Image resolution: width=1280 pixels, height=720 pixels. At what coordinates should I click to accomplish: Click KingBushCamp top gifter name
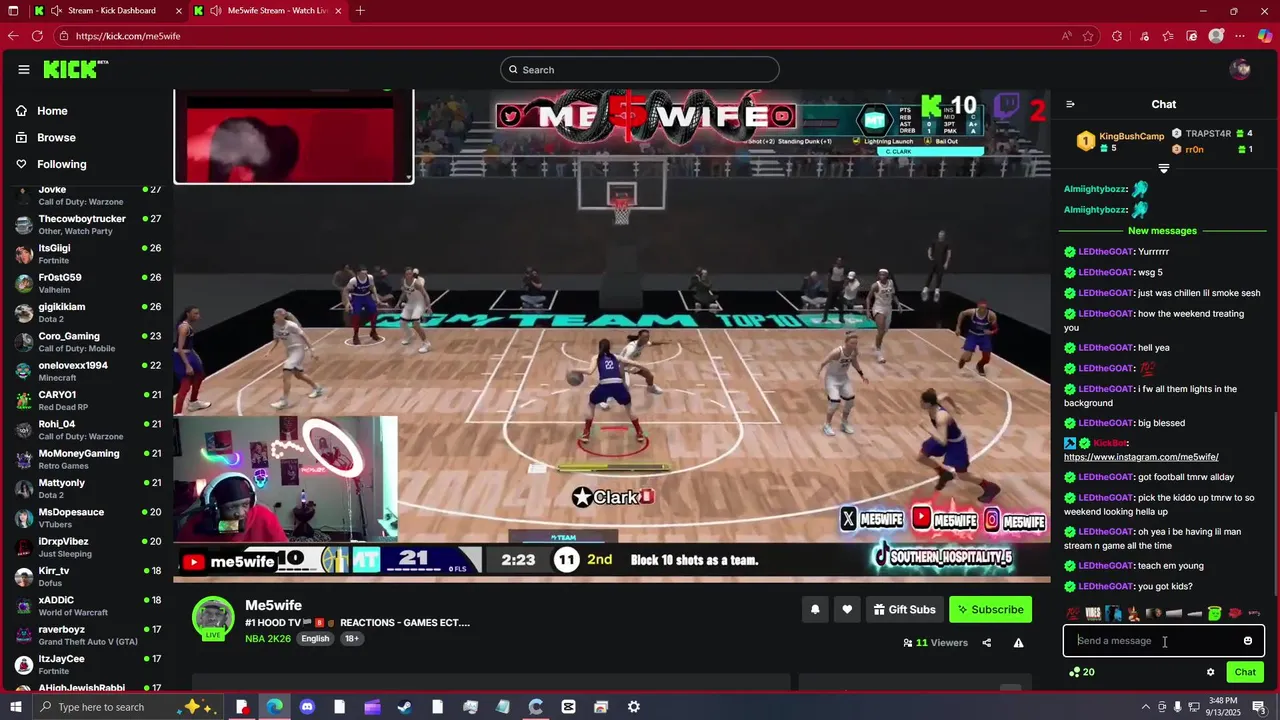[x=1131, y=136]
